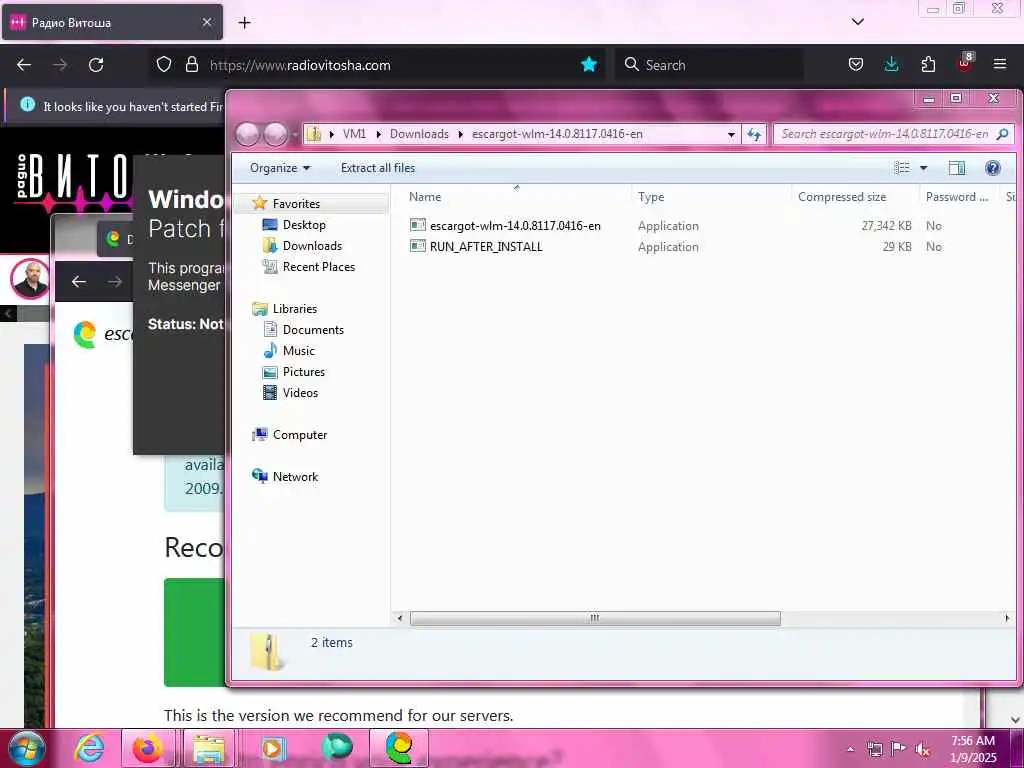
Task: Open the Documents library
Action: (x=313, y=330)
